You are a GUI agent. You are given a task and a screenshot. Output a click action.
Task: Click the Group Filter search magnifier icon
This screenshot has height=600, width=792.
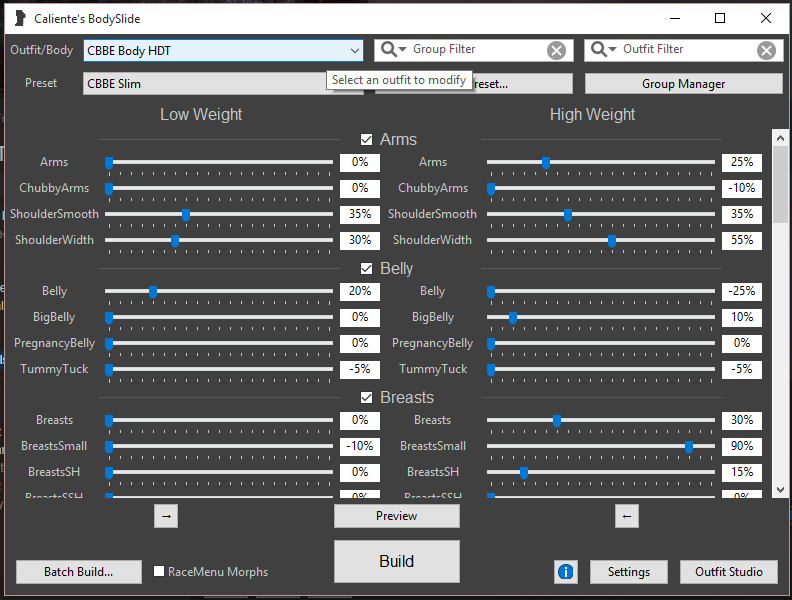388,49
